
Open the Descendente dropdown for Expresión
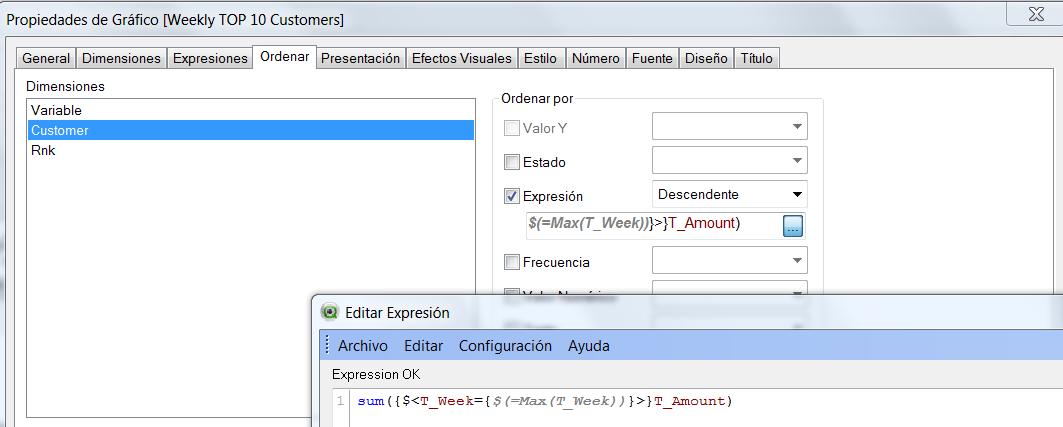coord(729,194)
